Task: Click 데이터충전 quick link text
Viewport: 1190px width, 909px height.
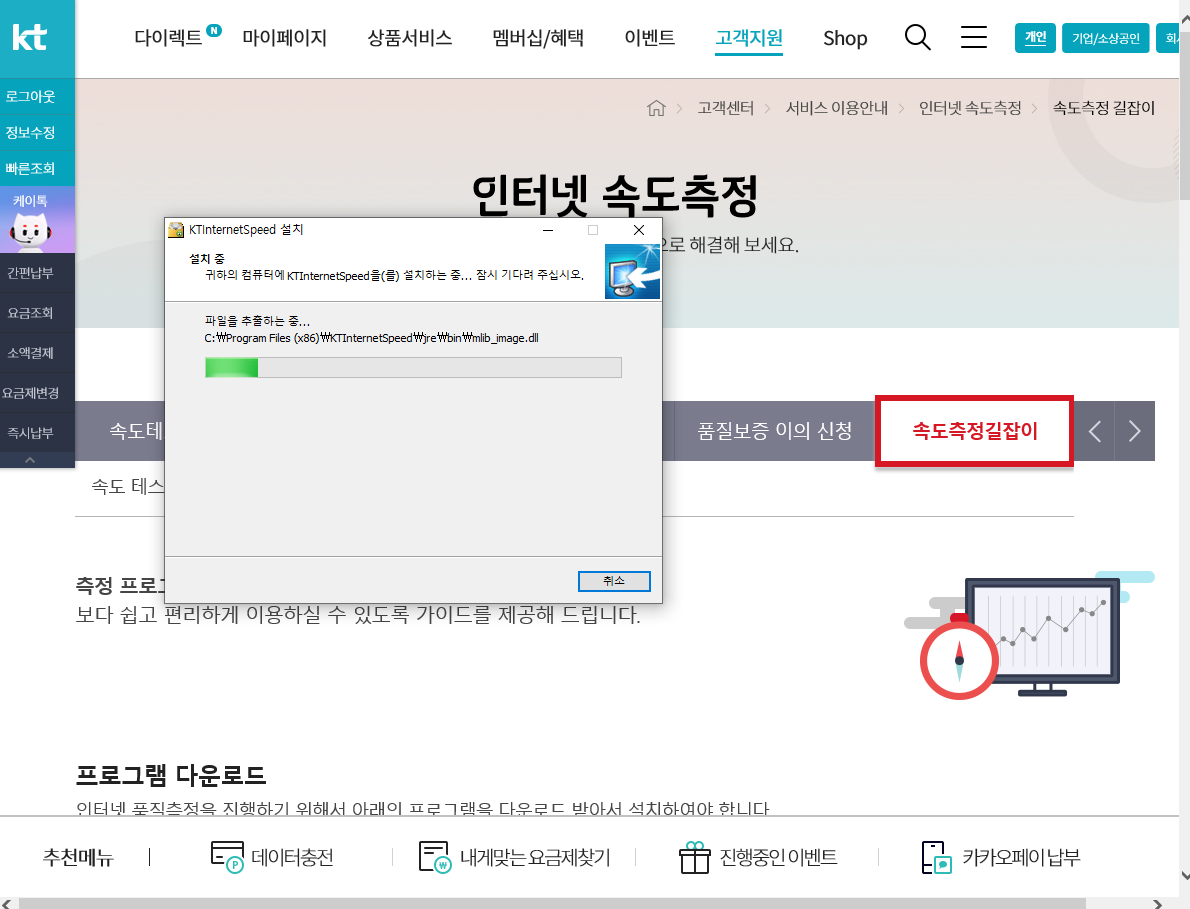Action: pos(292,857)
